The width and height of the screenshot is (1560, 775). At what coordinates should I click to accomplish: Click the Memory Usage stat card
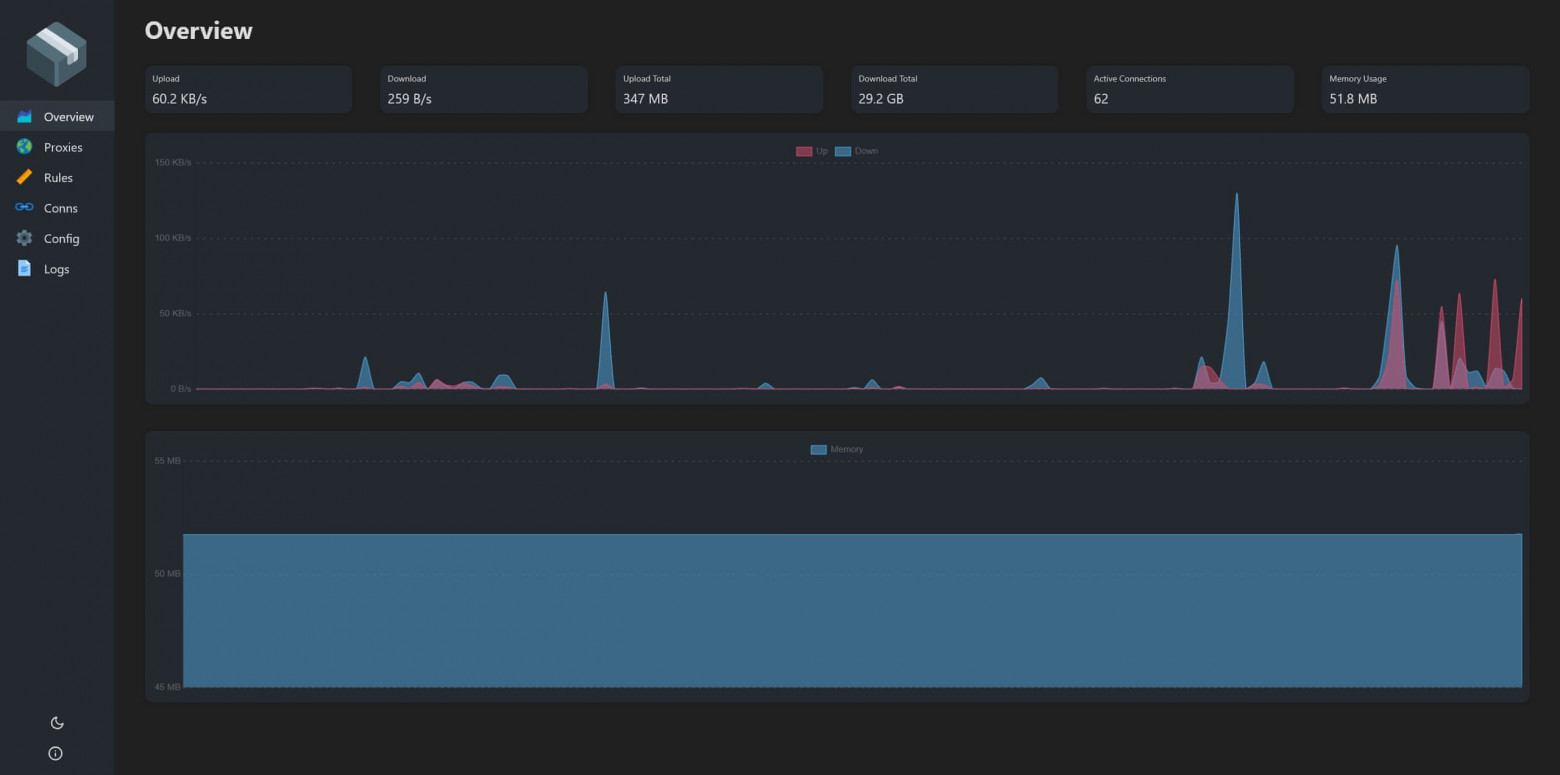pyautogui.click(x=1423, y=89)
